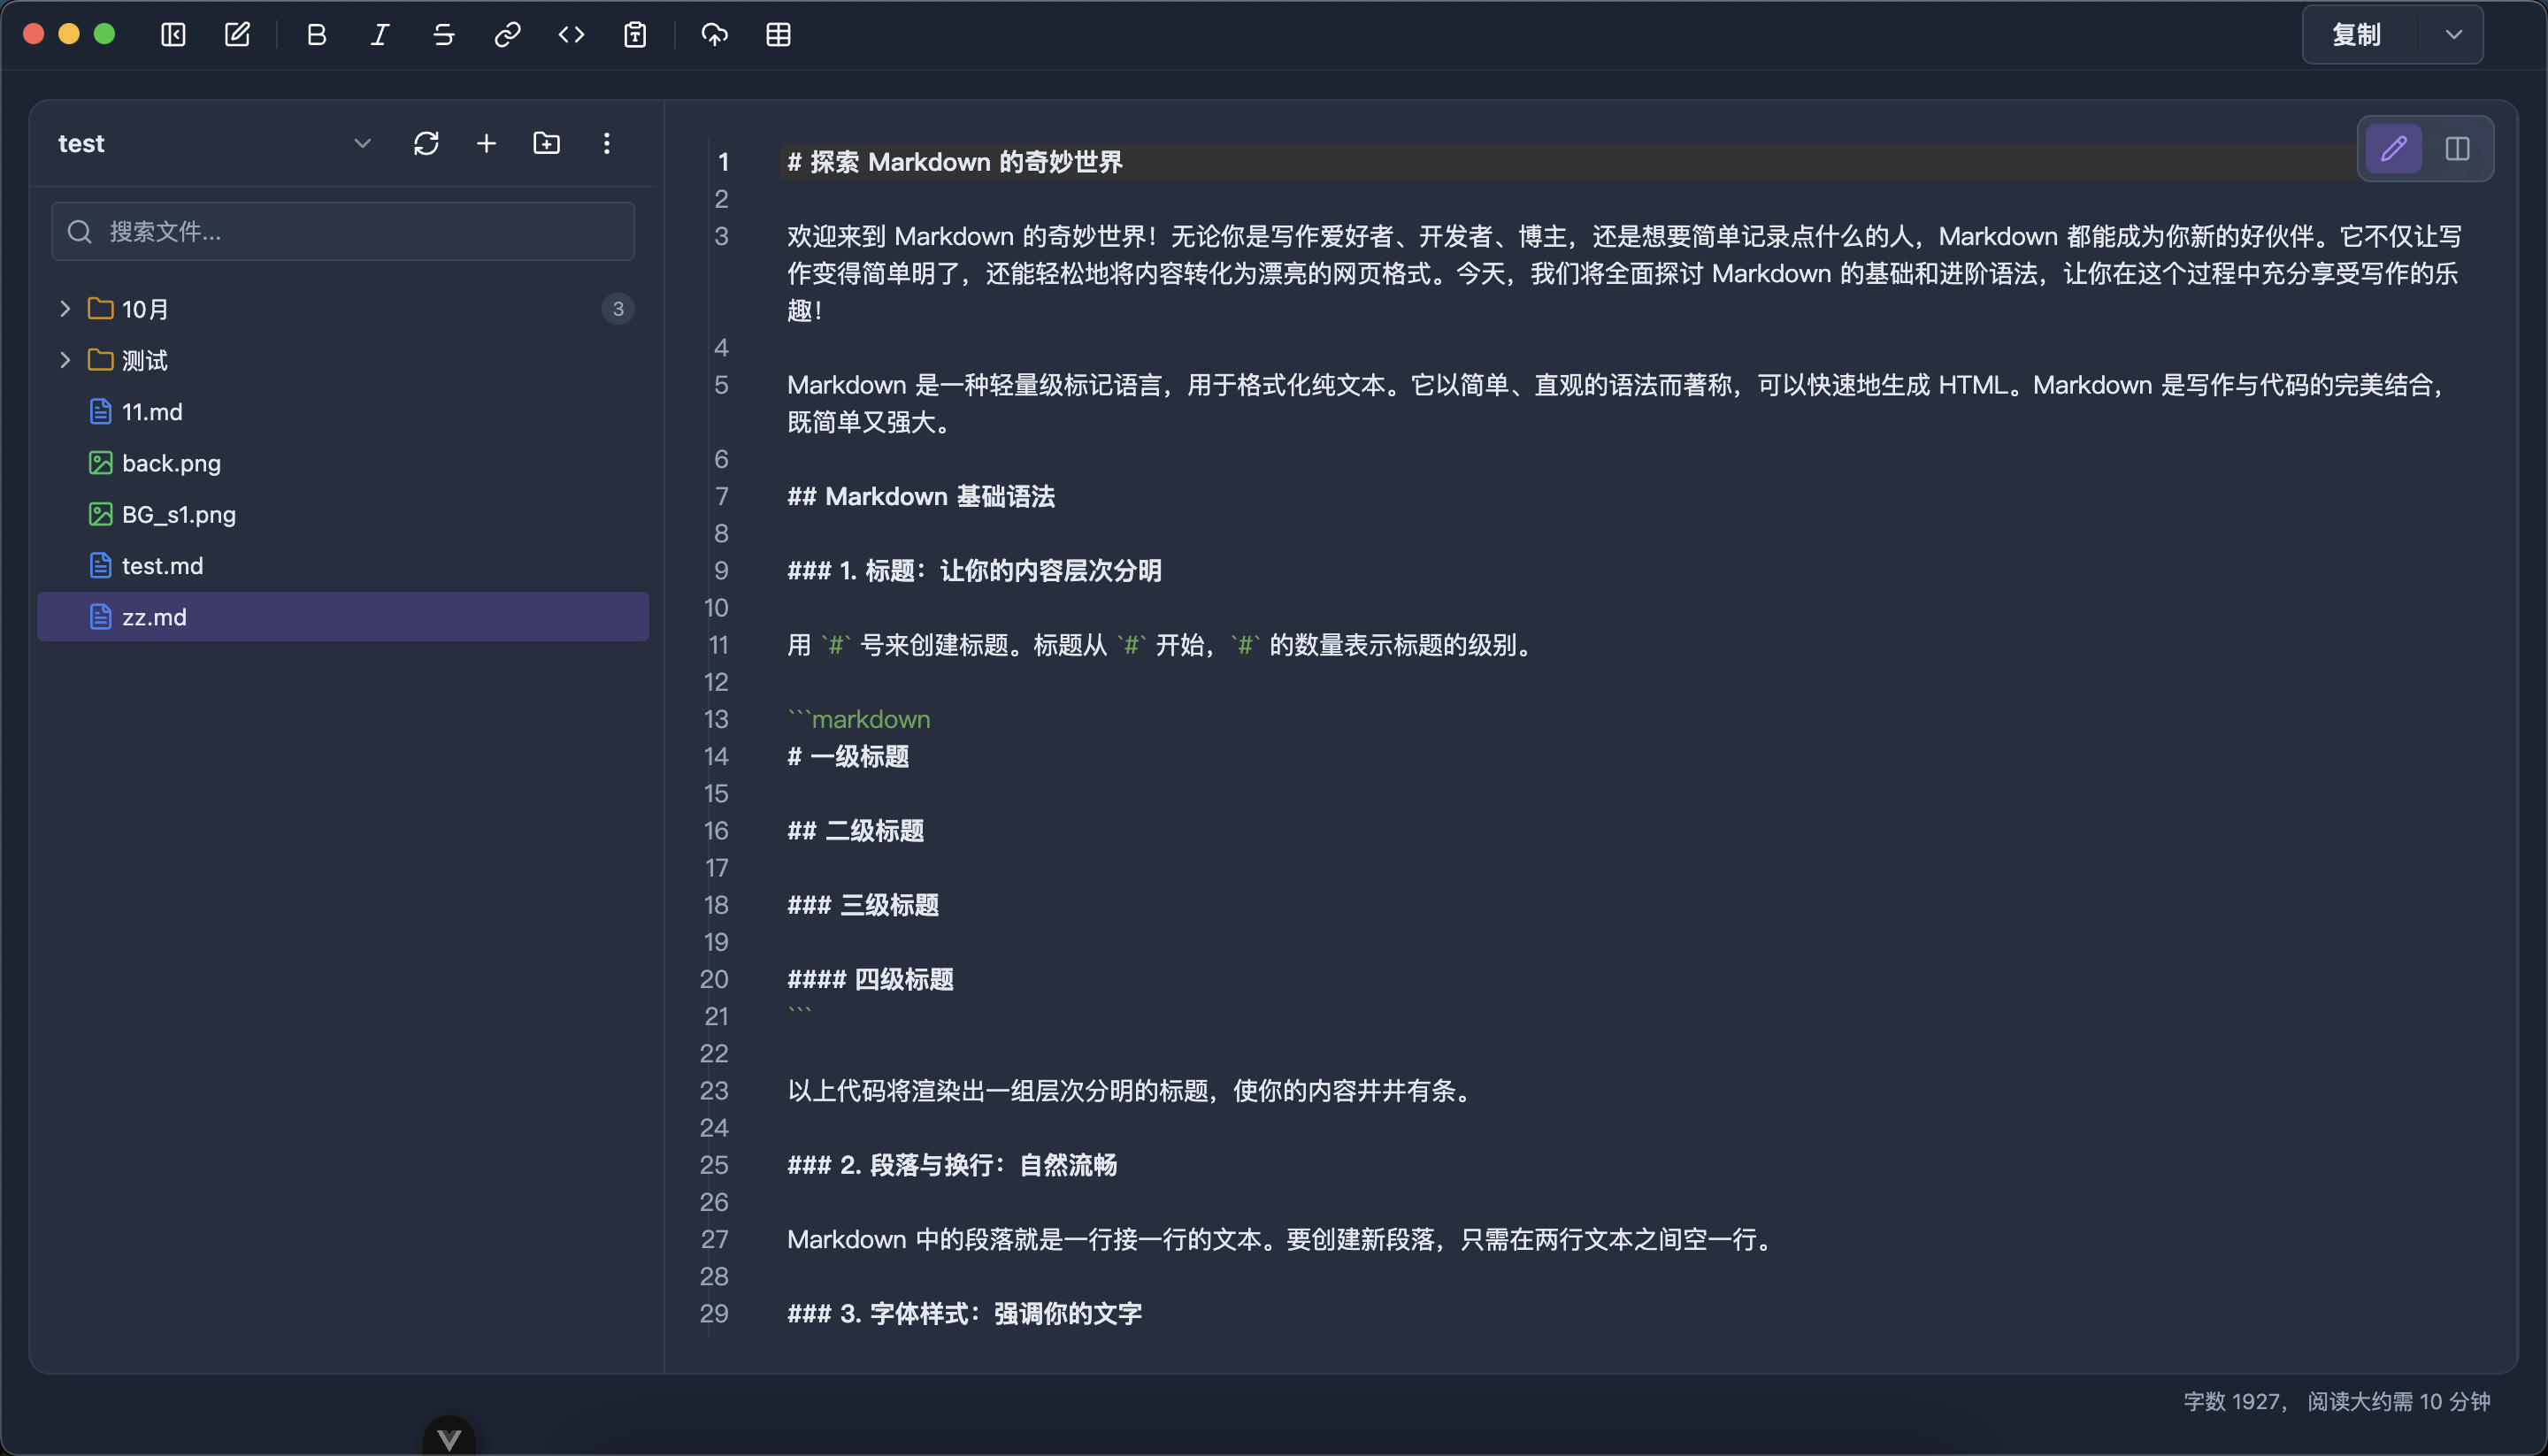Refresh the test file list
This screenshot has height=1456, width=2548.
426,143
